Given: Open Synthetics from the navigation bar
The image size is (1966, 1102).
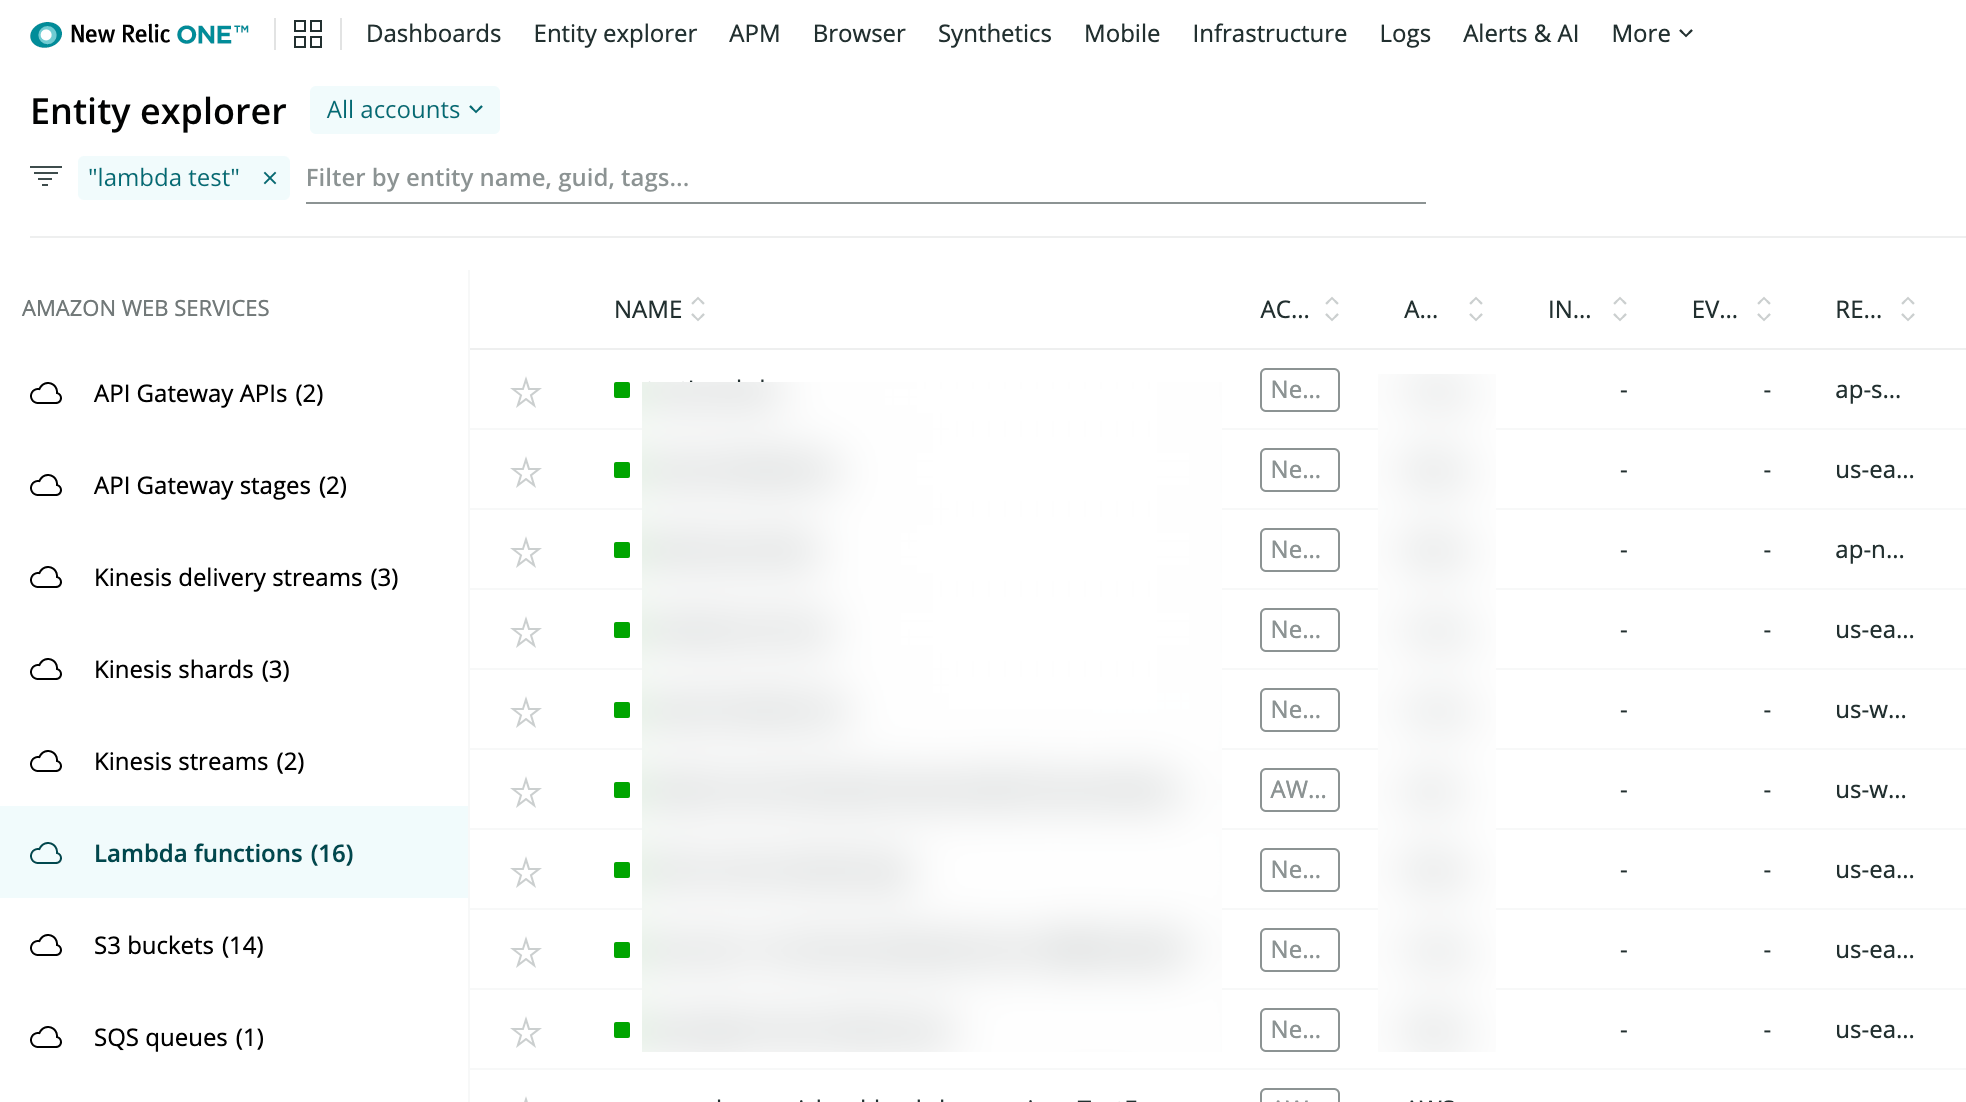Looking at the screenshot, I should click(994, 34).
